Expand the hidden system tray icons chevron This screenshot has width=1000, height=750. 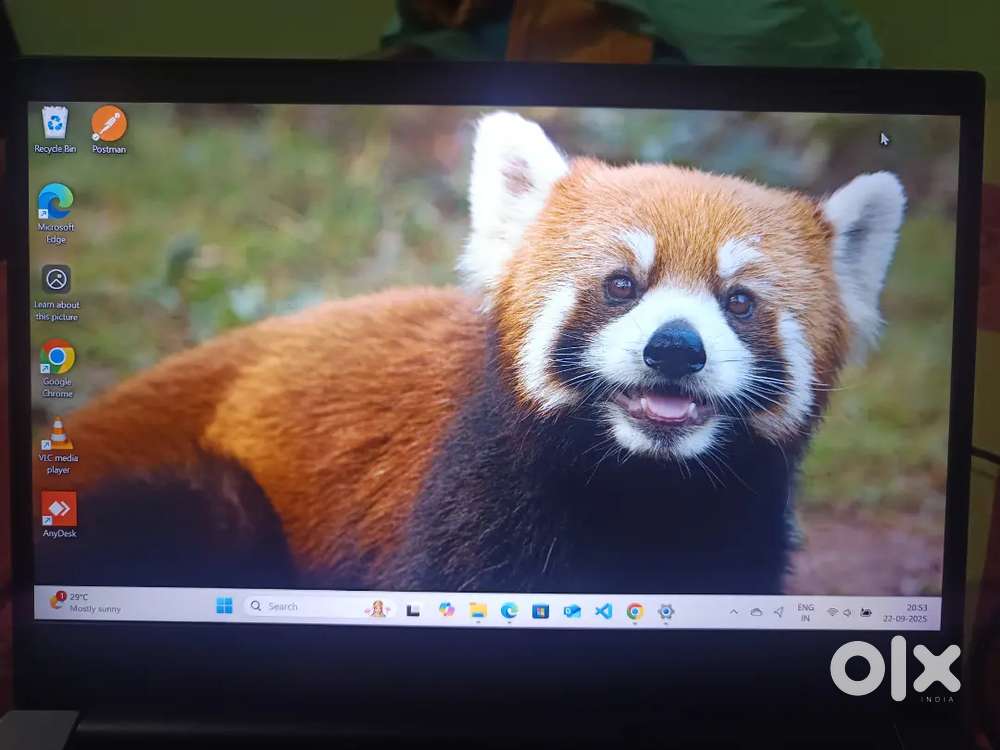[x=733, y=612]
